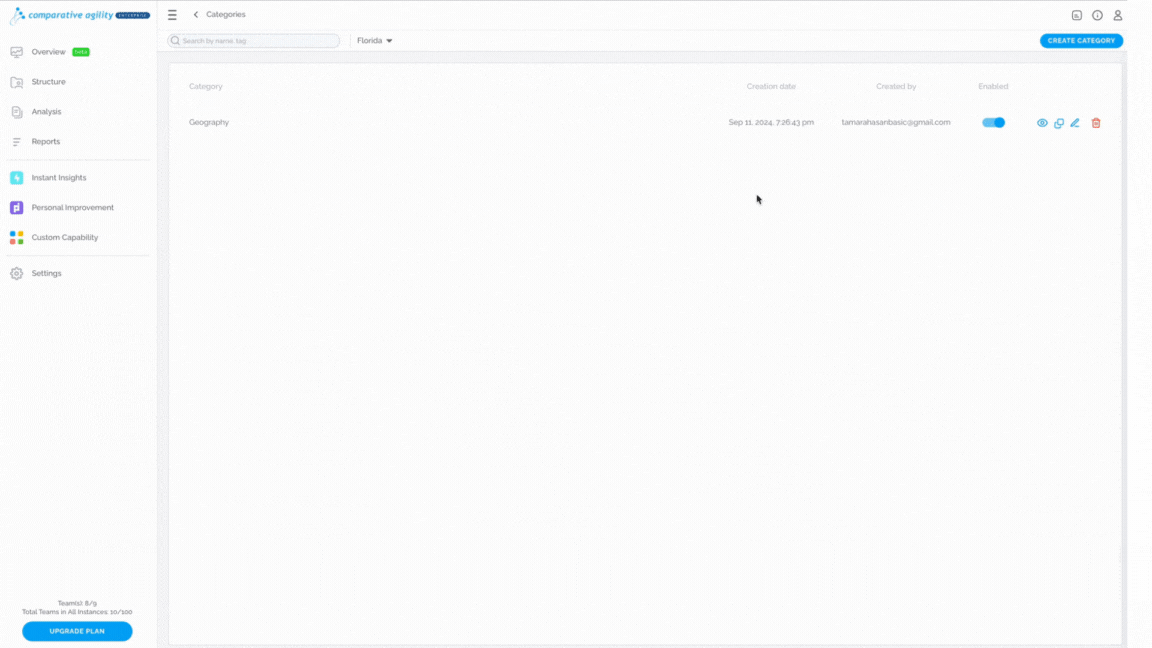Open the user profile icon
Image resolution: width=1152 pixels, height=648 pixels.
coord(1117,15)
